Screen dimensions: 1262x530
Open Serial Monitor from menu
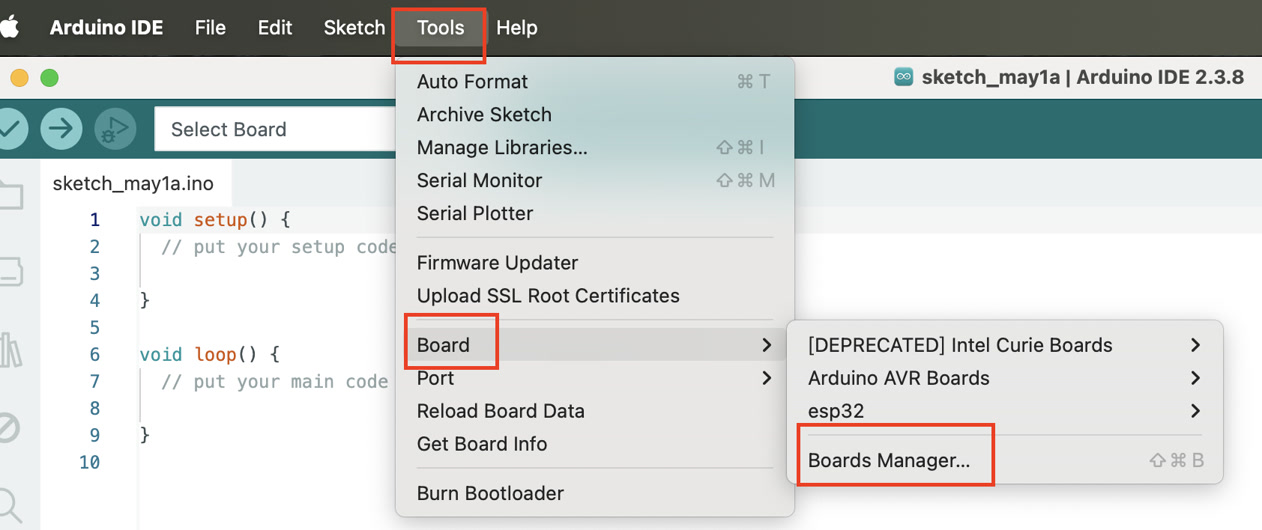coord(595,181)
